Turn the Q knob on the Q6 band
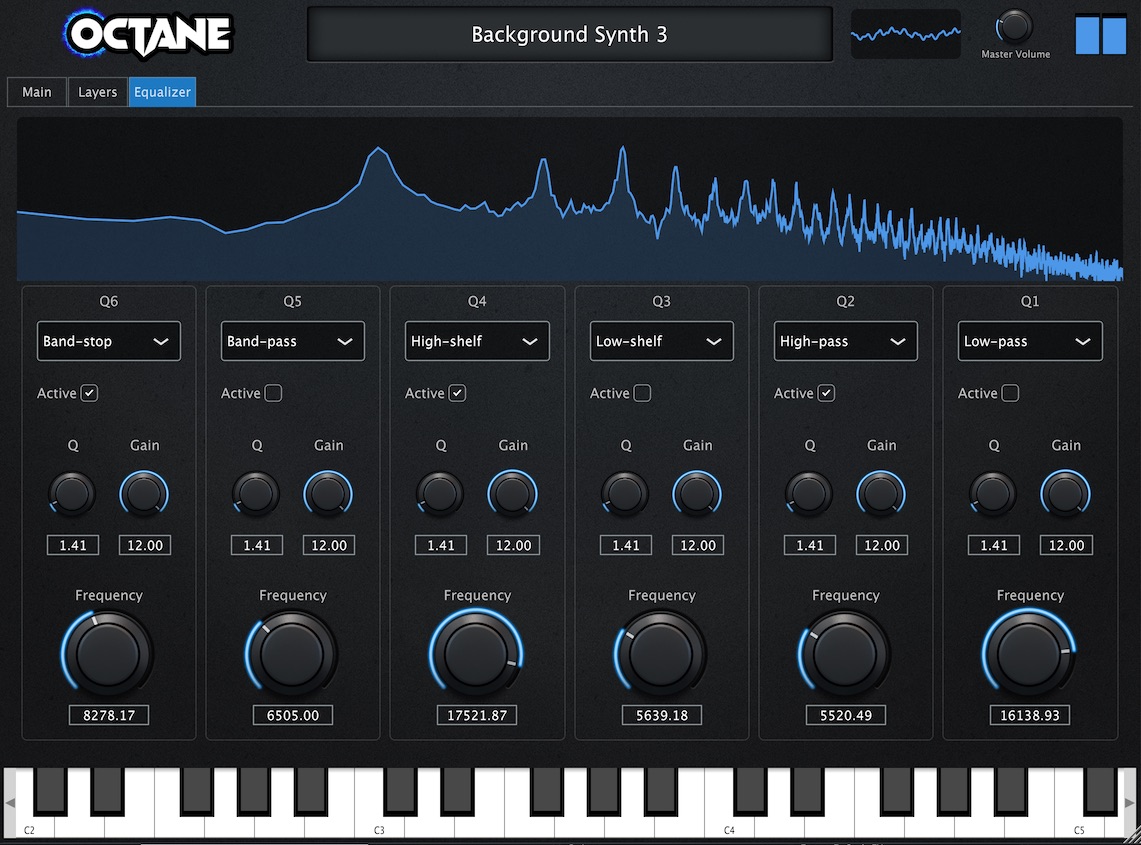Screen dimensions: 1141x845 coord(71,492)
